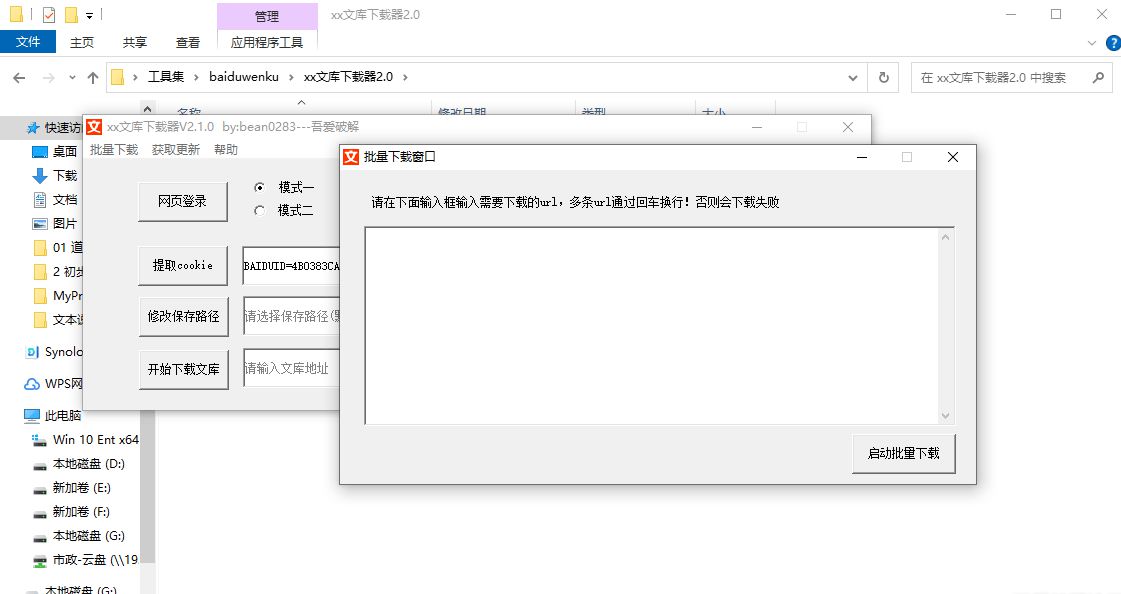Image resolution: width=1121 pixels, height=594 pixels.
Task: Click the 网页登录 button
Action: click(x=183, y=200)
